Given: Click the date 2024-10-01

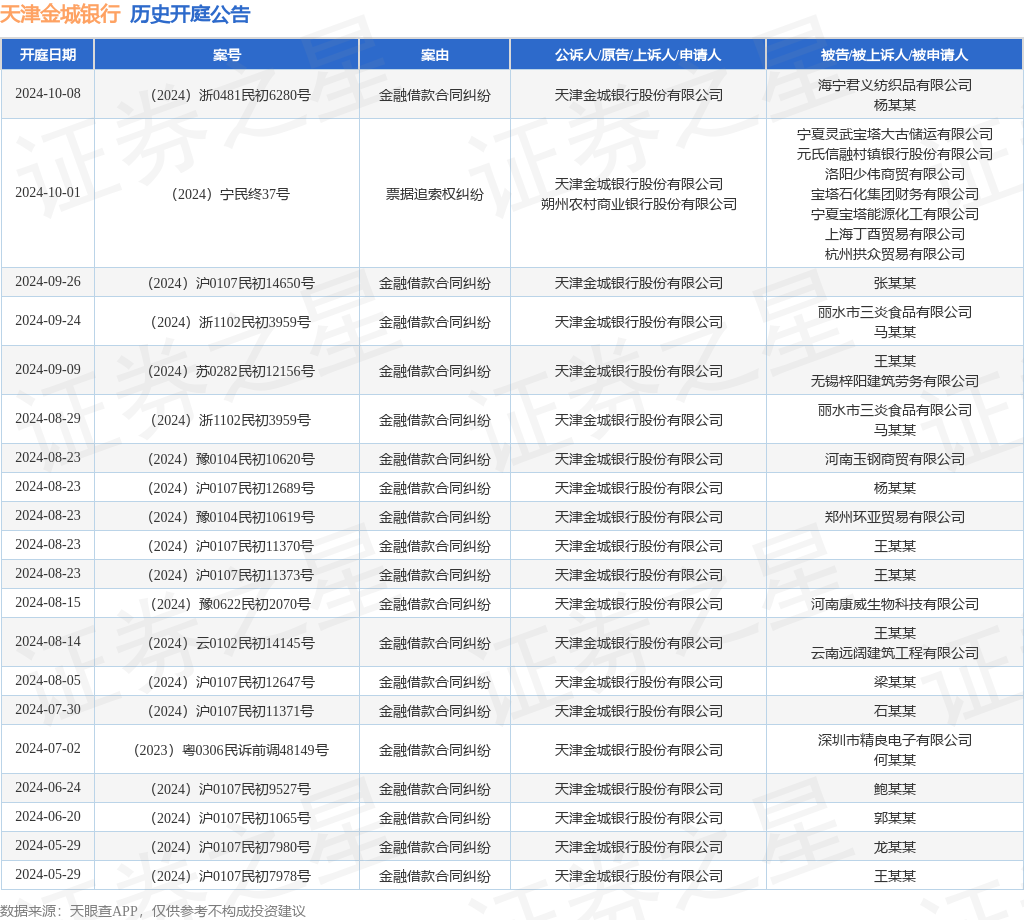Looking at the screenshot, I should click(x=48, y=193).
